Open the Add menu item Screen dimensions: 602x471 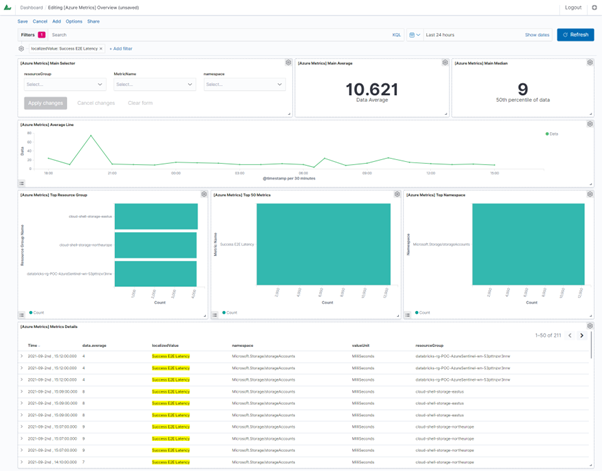pyautogui.click(x=56, y=21)
